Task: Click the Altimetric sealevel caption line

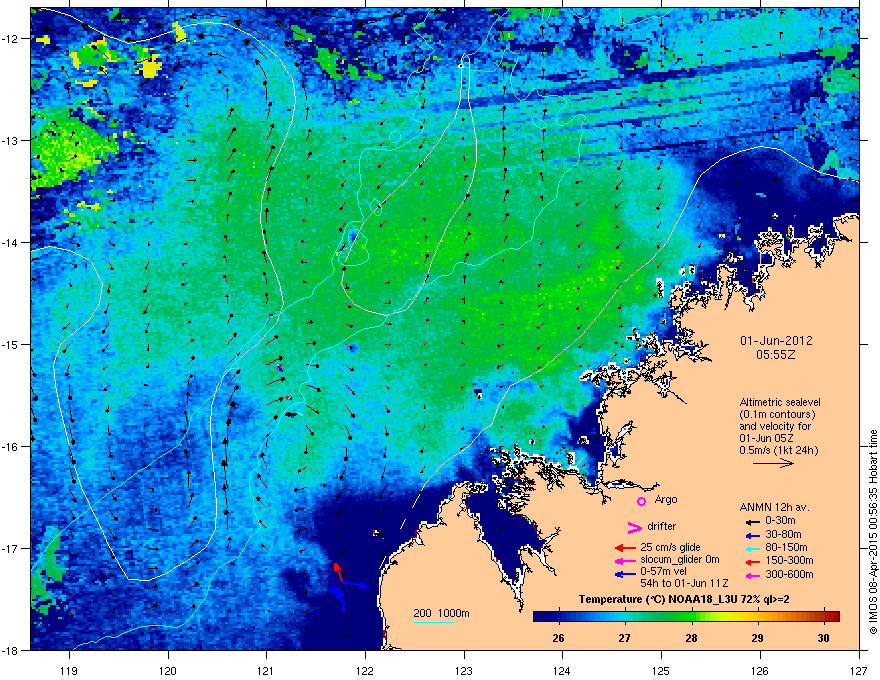Action: [780, 402]
